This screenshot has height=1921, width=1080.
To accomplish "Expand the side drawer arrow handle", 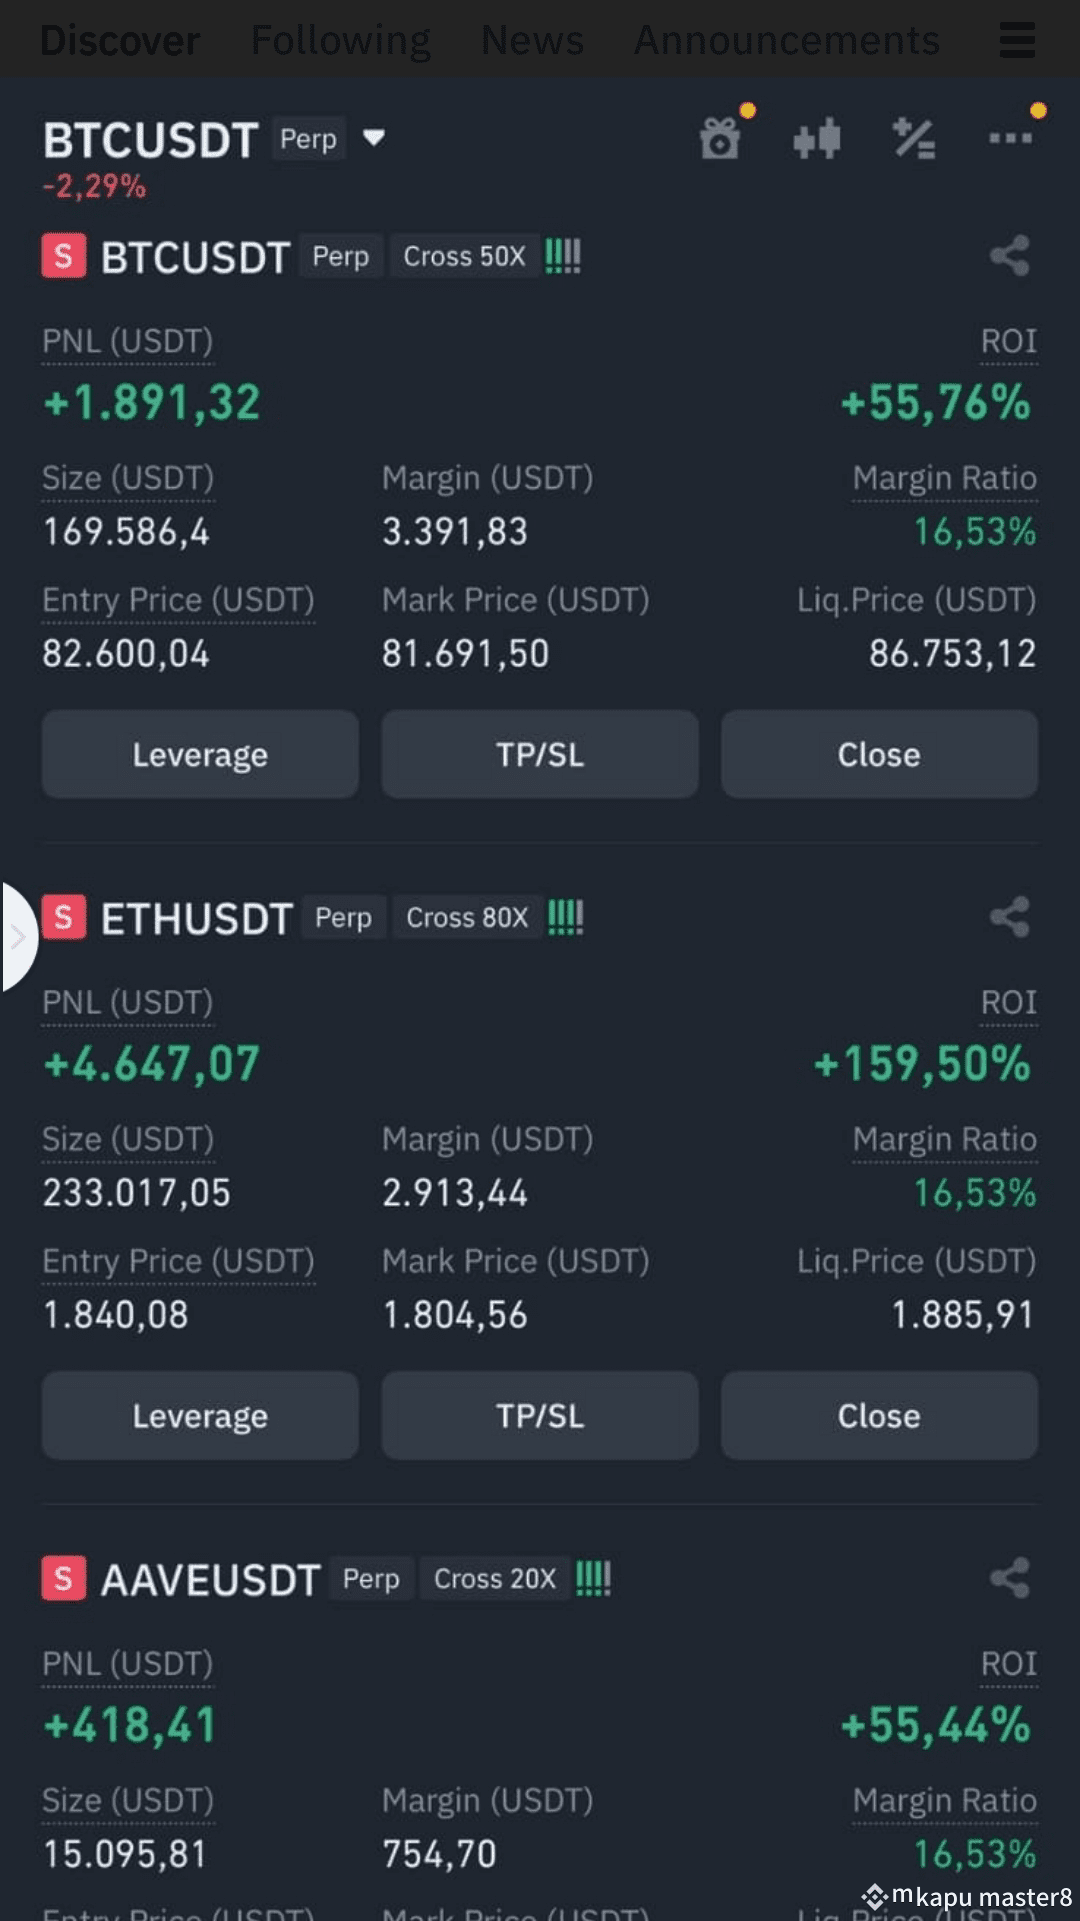I will coord(18,937).
